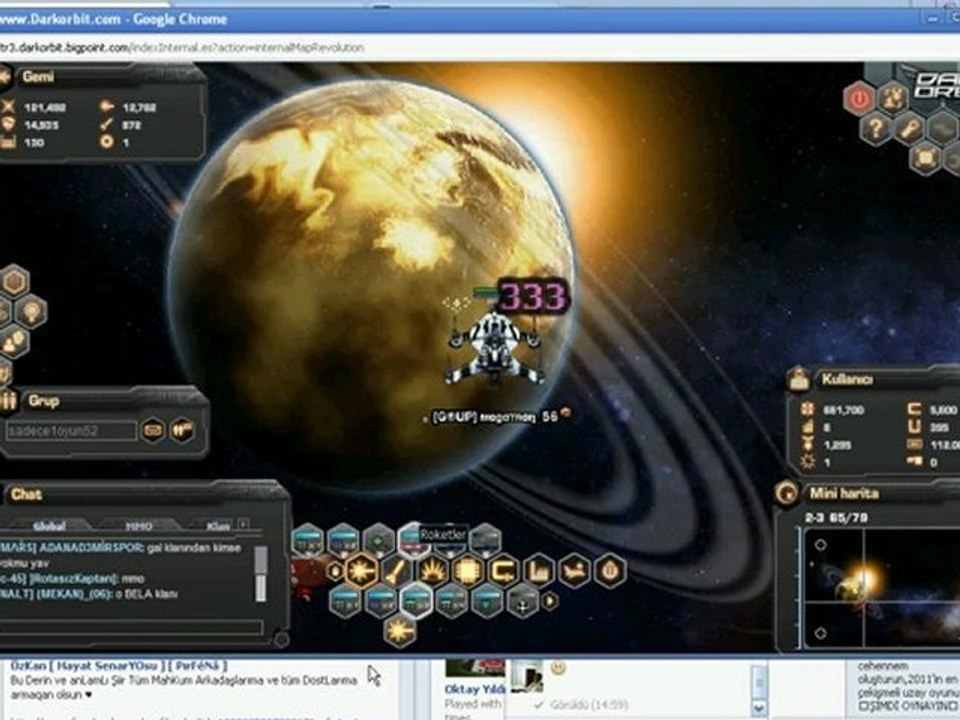The image size is (960, 720).
Task: Click the red logout power icon
Action: [859, 99]
